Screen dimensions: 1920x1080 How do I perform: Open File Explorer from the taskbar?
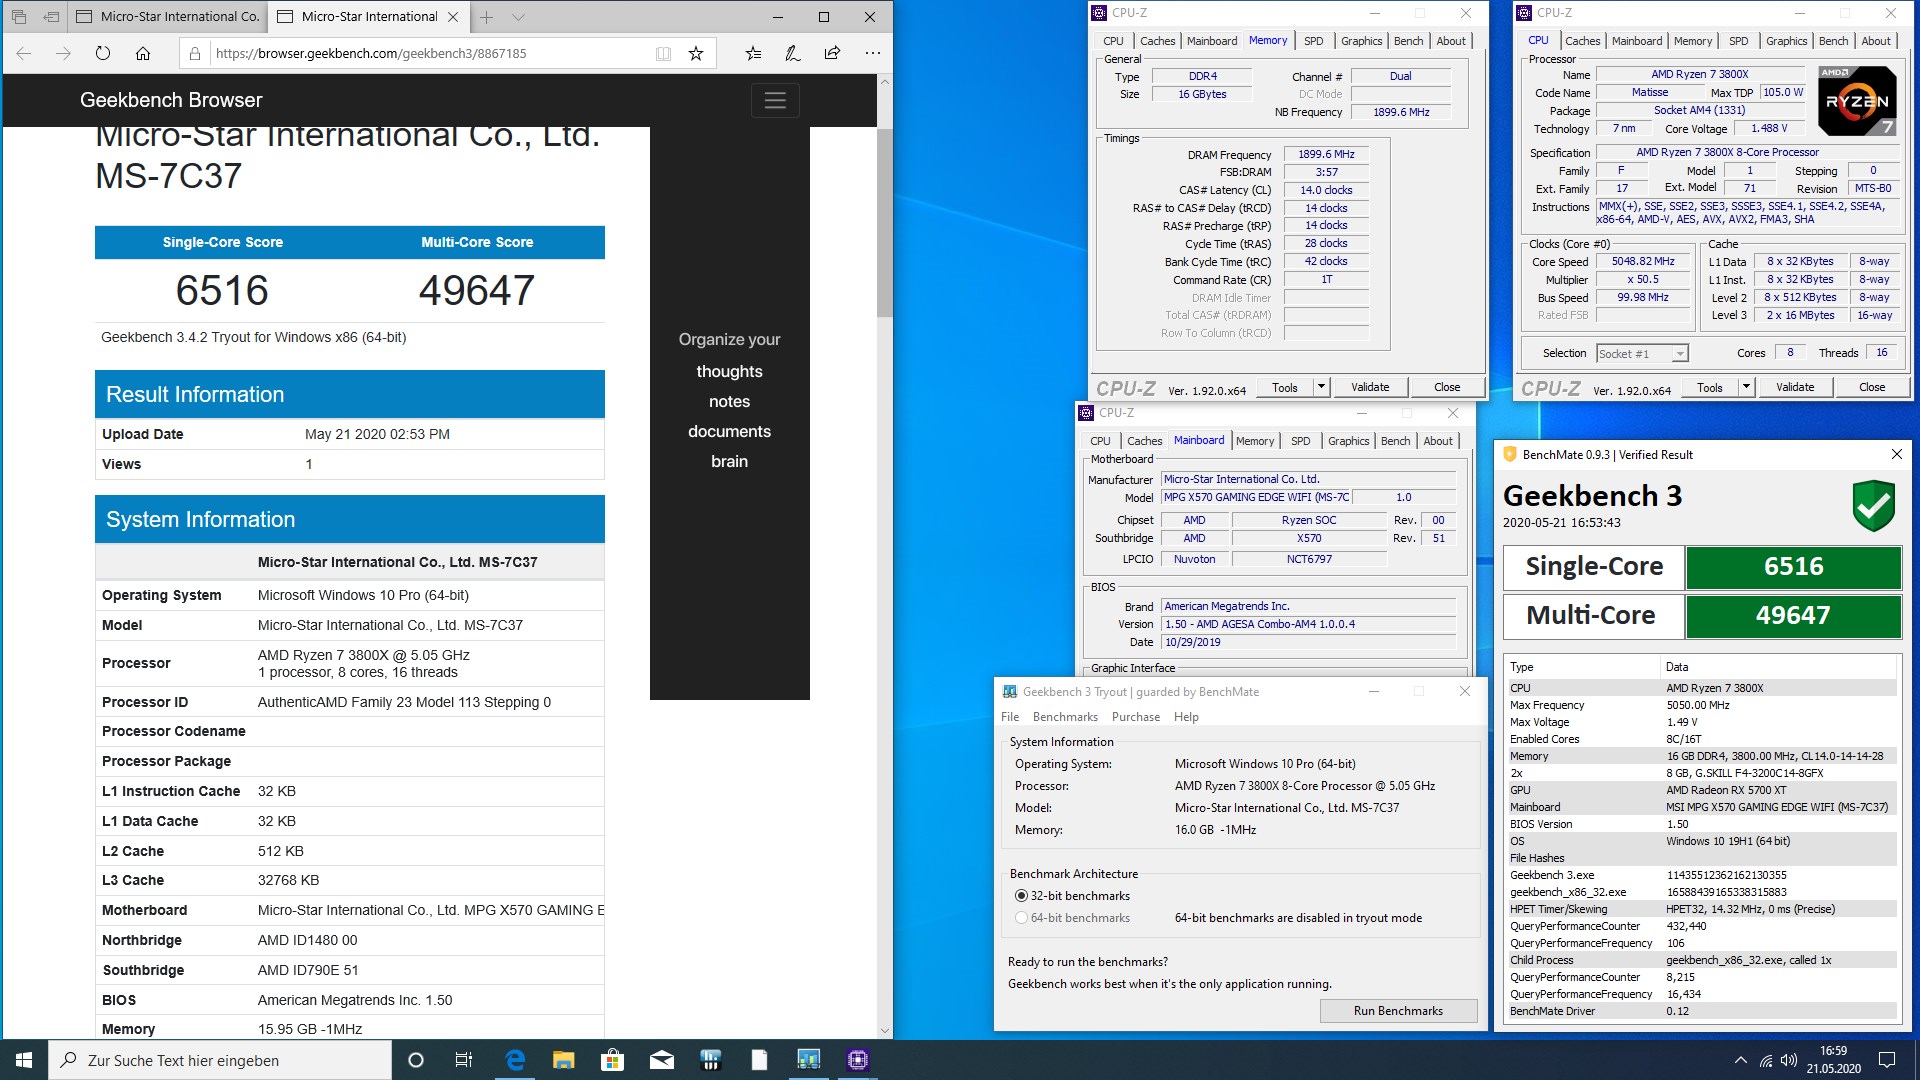pyautogui.click(x=564, y=1060)
